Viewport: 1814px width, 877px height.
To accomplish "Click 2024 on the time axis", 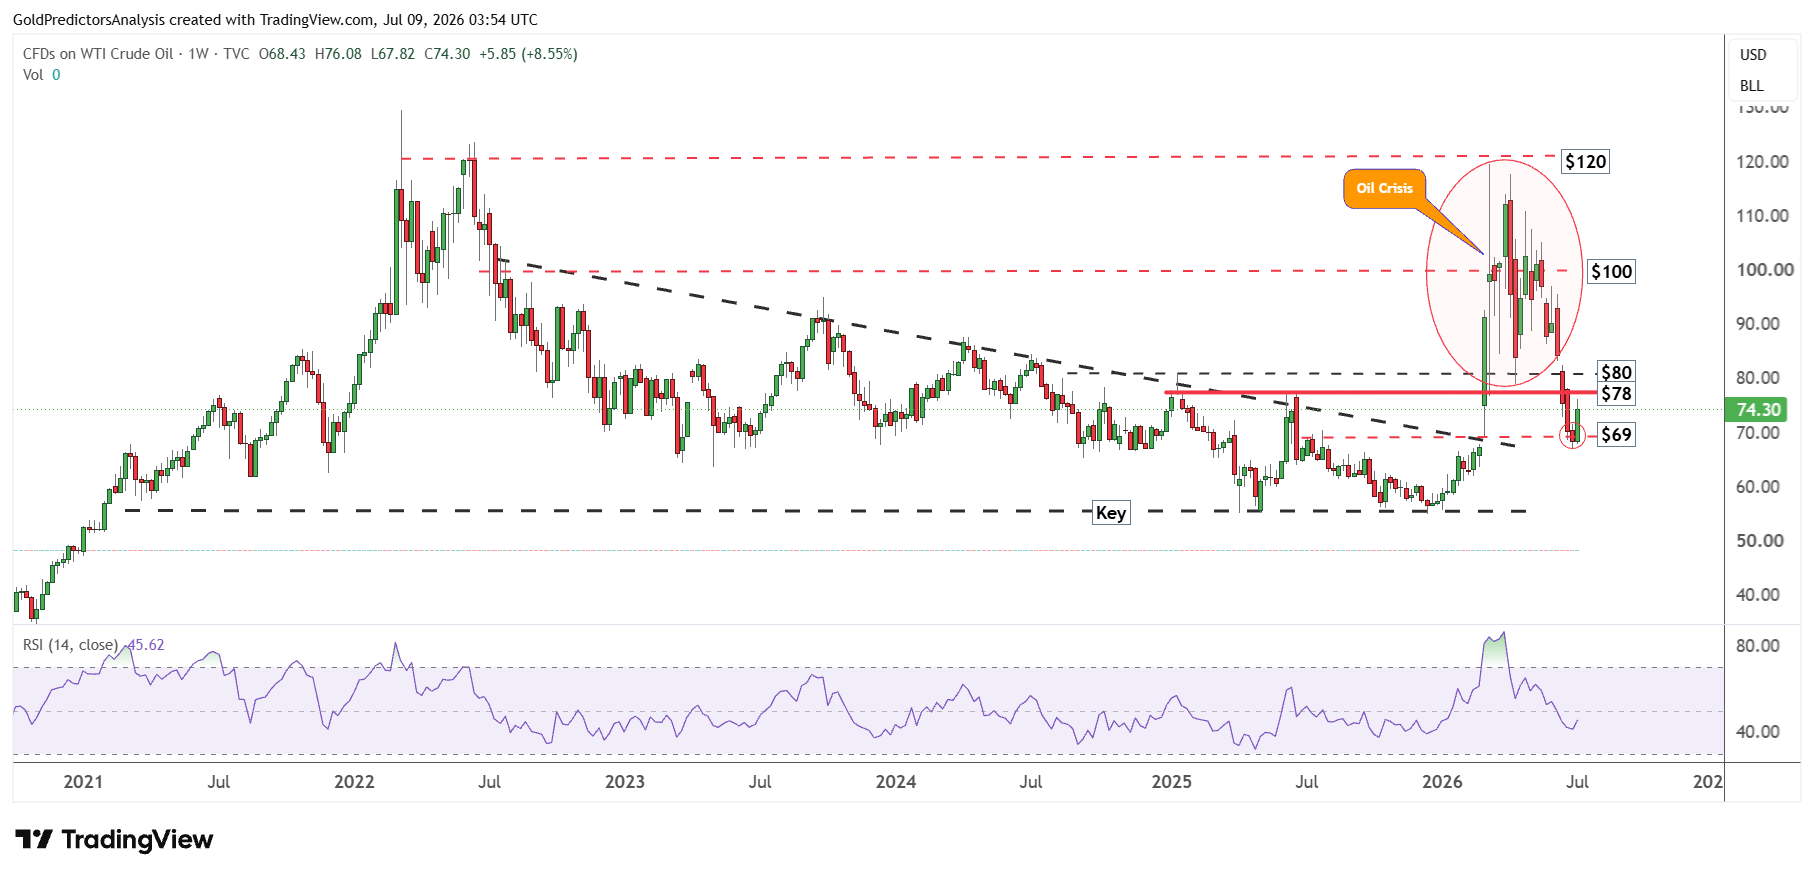I will 896,782.
